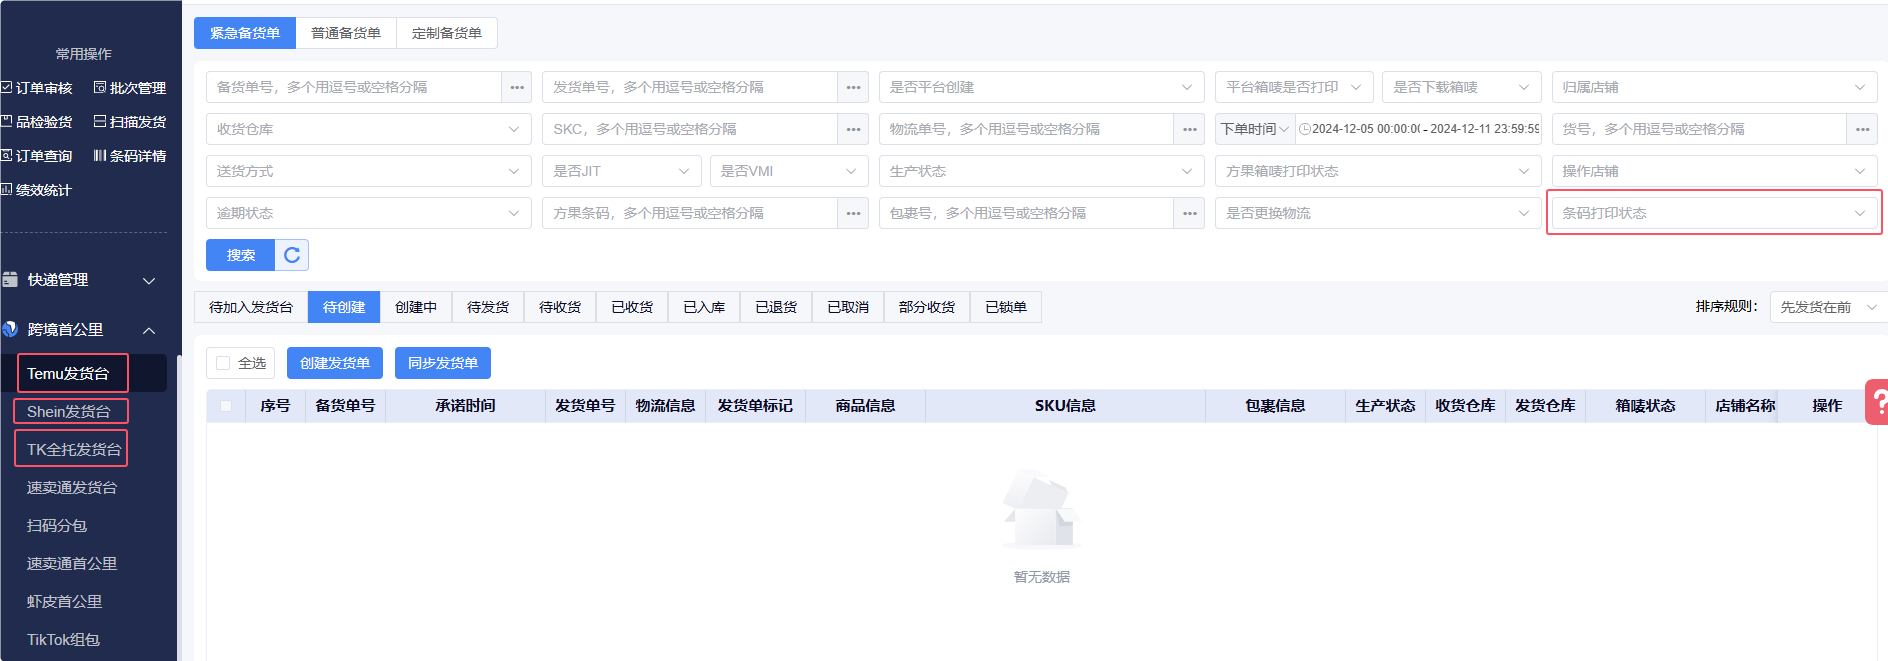
Task: Switch to the 普通备货单 tab
Action: pos(346,33)
